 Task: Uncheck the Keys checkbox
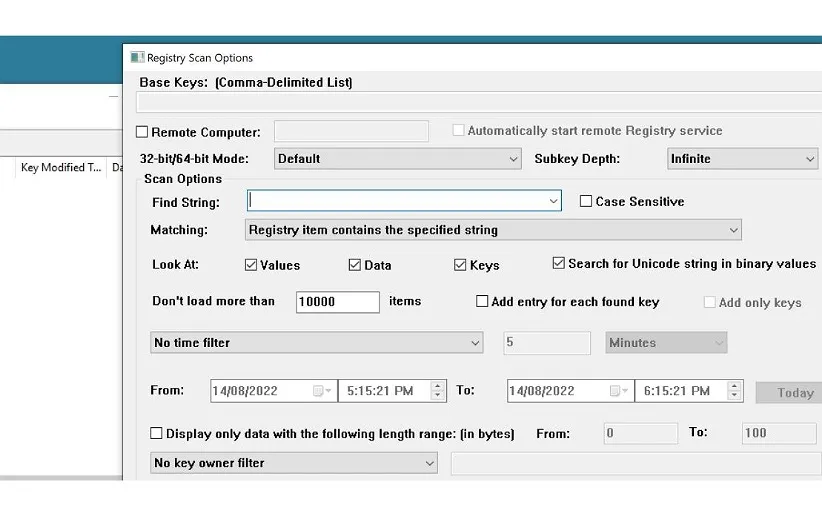pyautogui.click(x=460, y=265)
